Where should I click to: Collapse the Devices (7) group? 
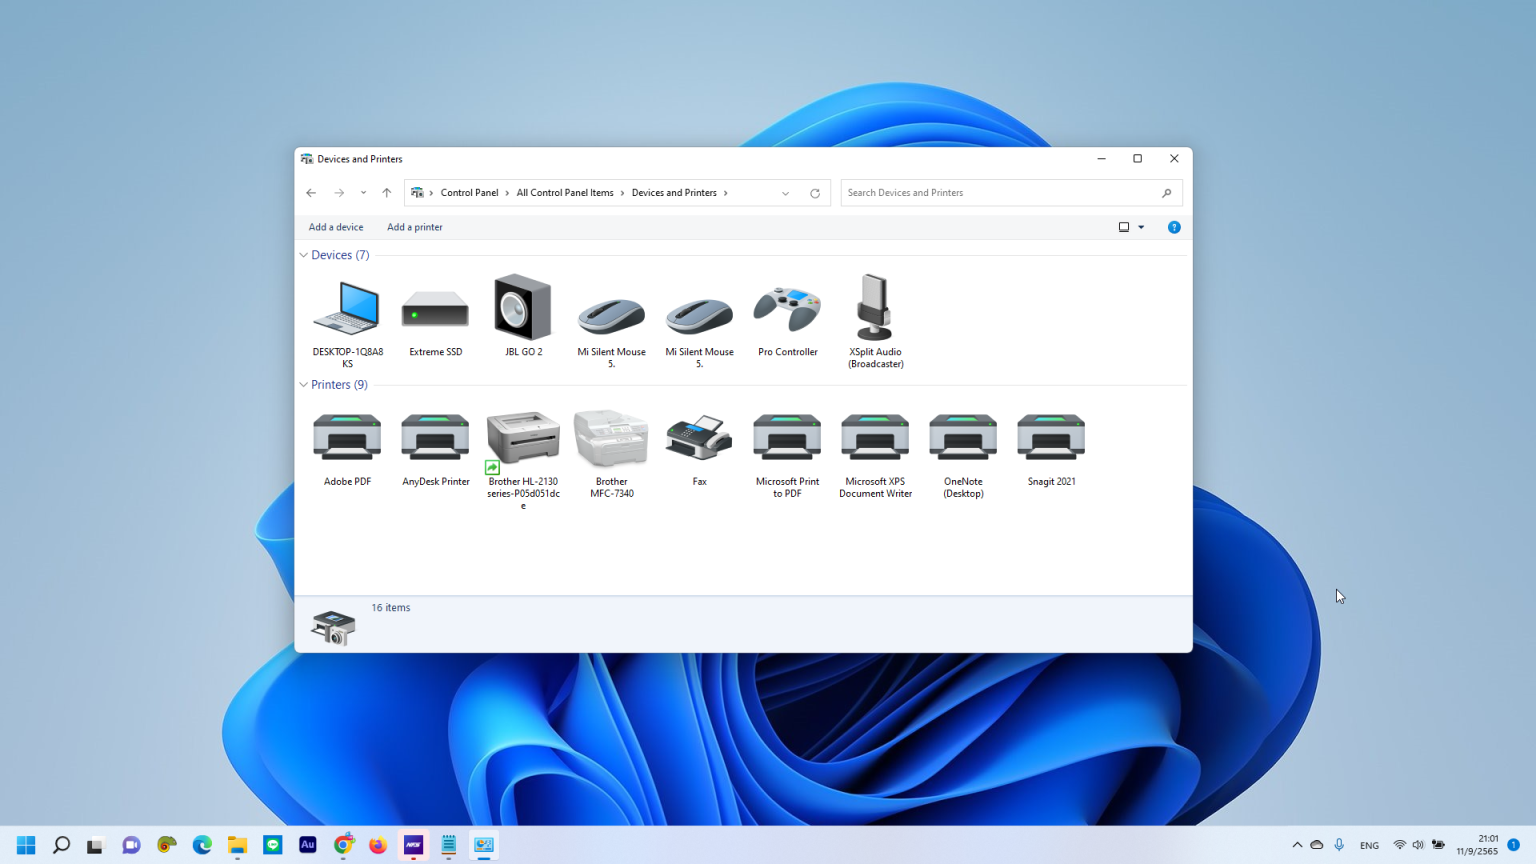(303, 255)
